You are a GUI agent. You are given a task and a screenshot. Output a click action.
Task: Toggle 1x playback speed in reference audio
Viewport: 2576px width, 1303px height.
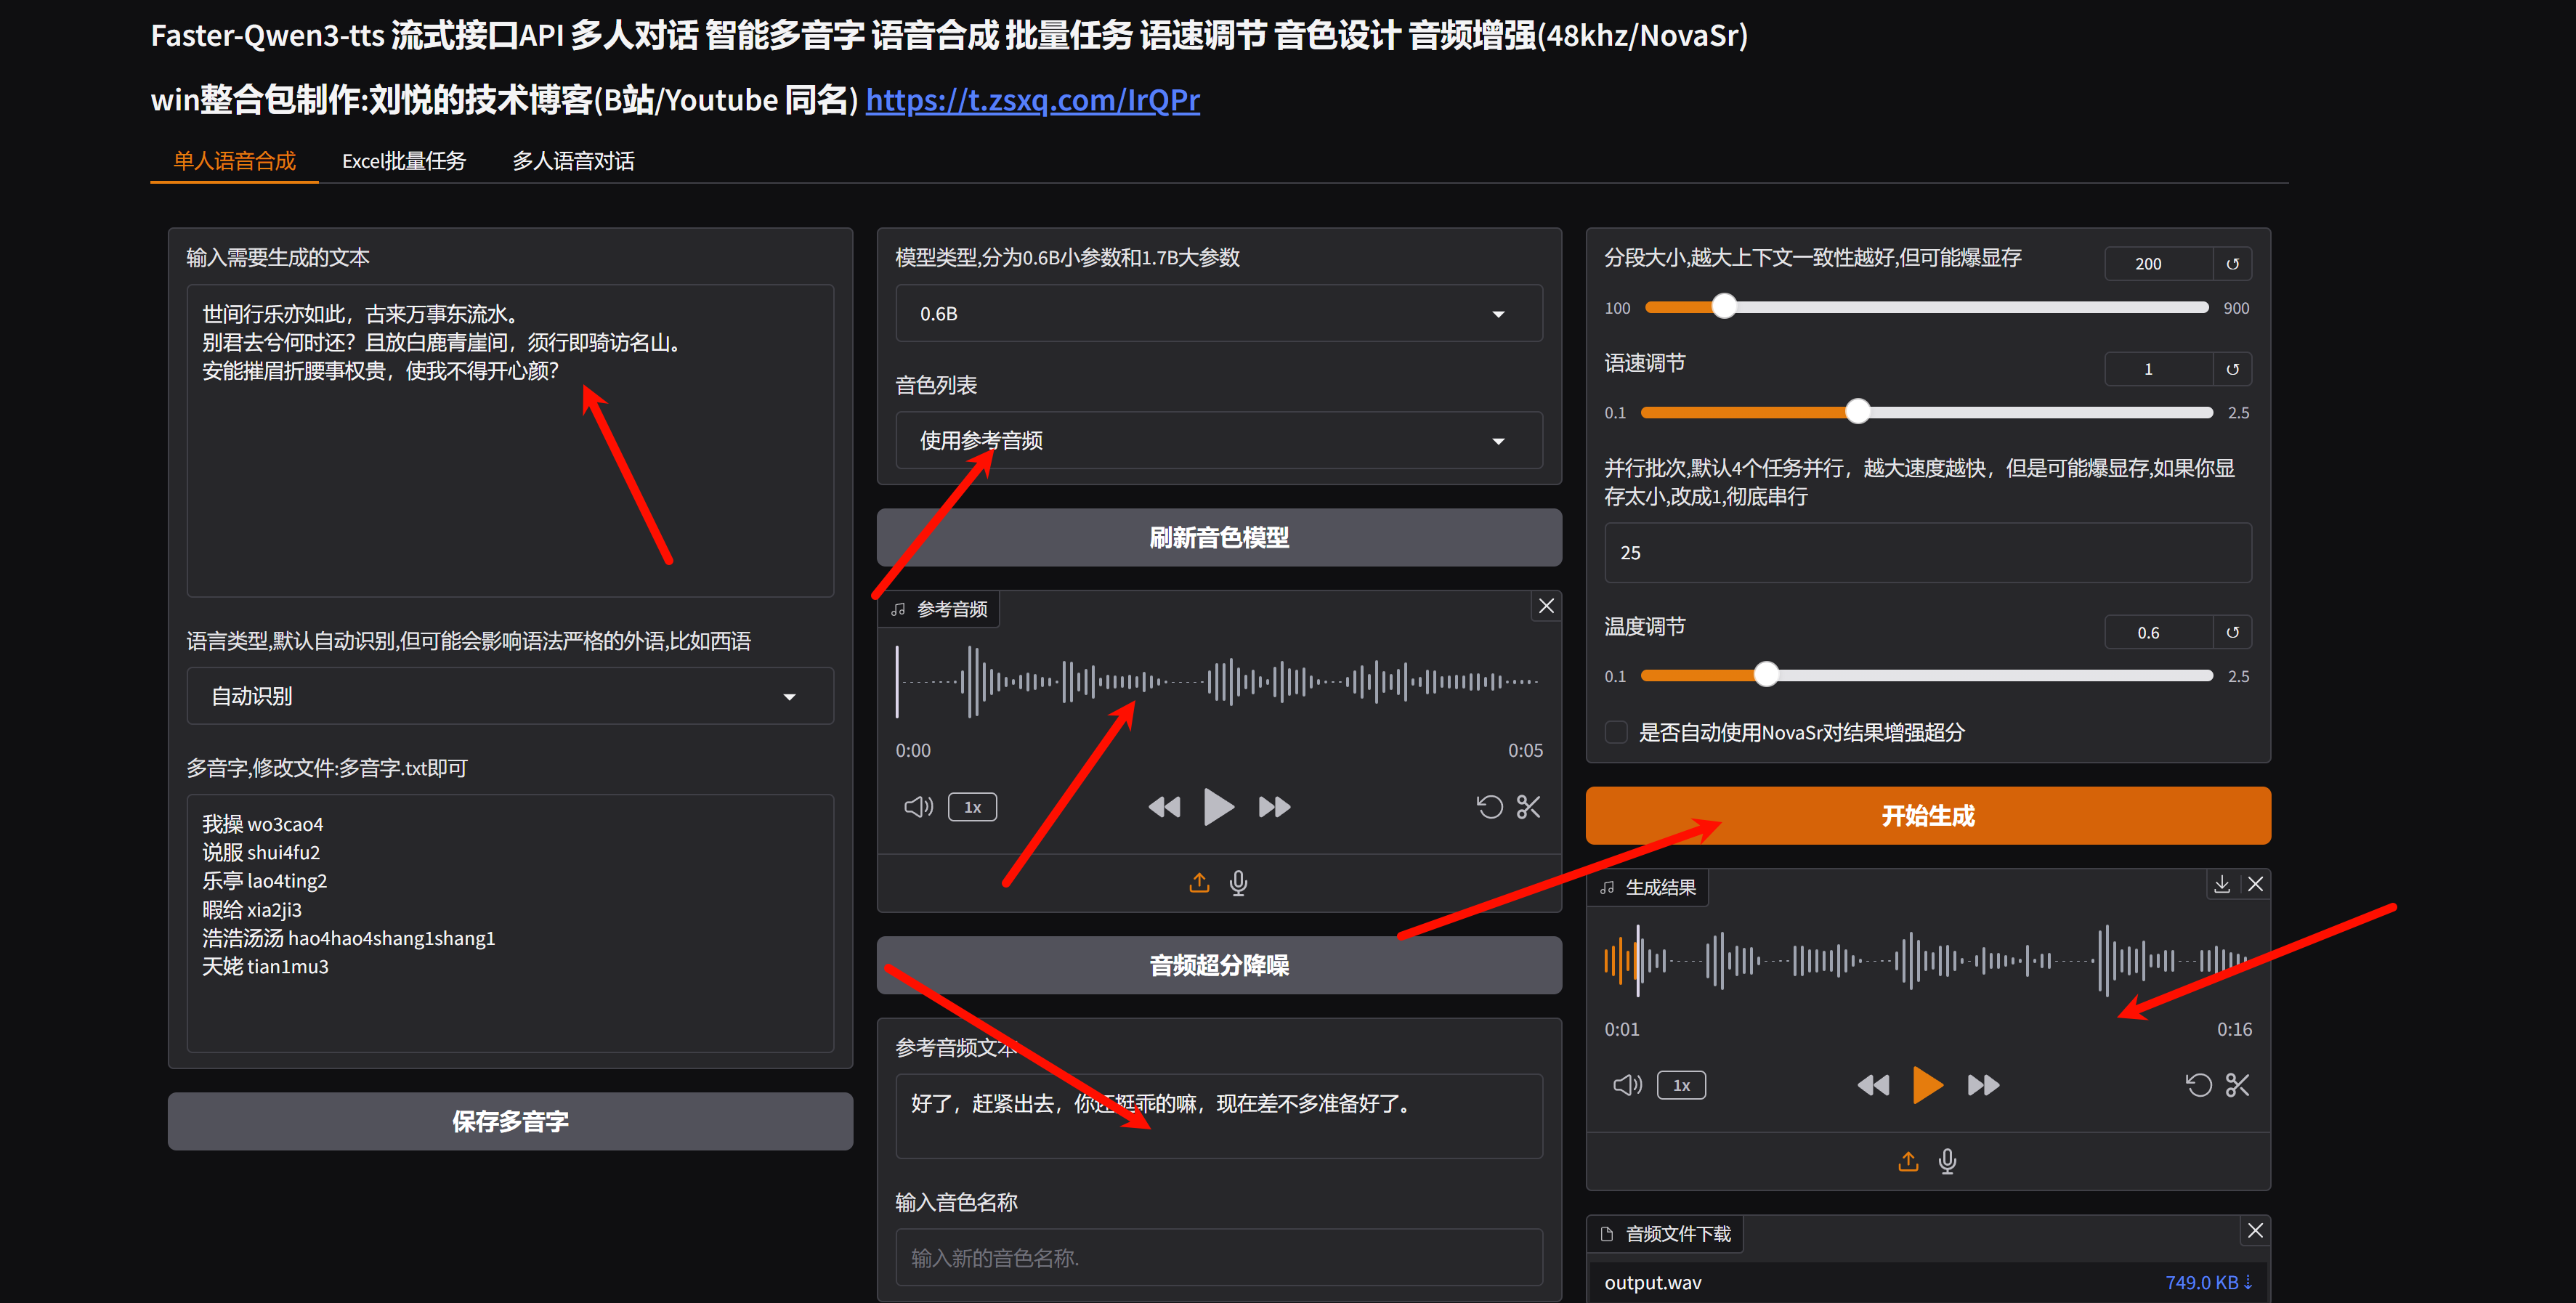pyautogui.click(x=972, y=807)
